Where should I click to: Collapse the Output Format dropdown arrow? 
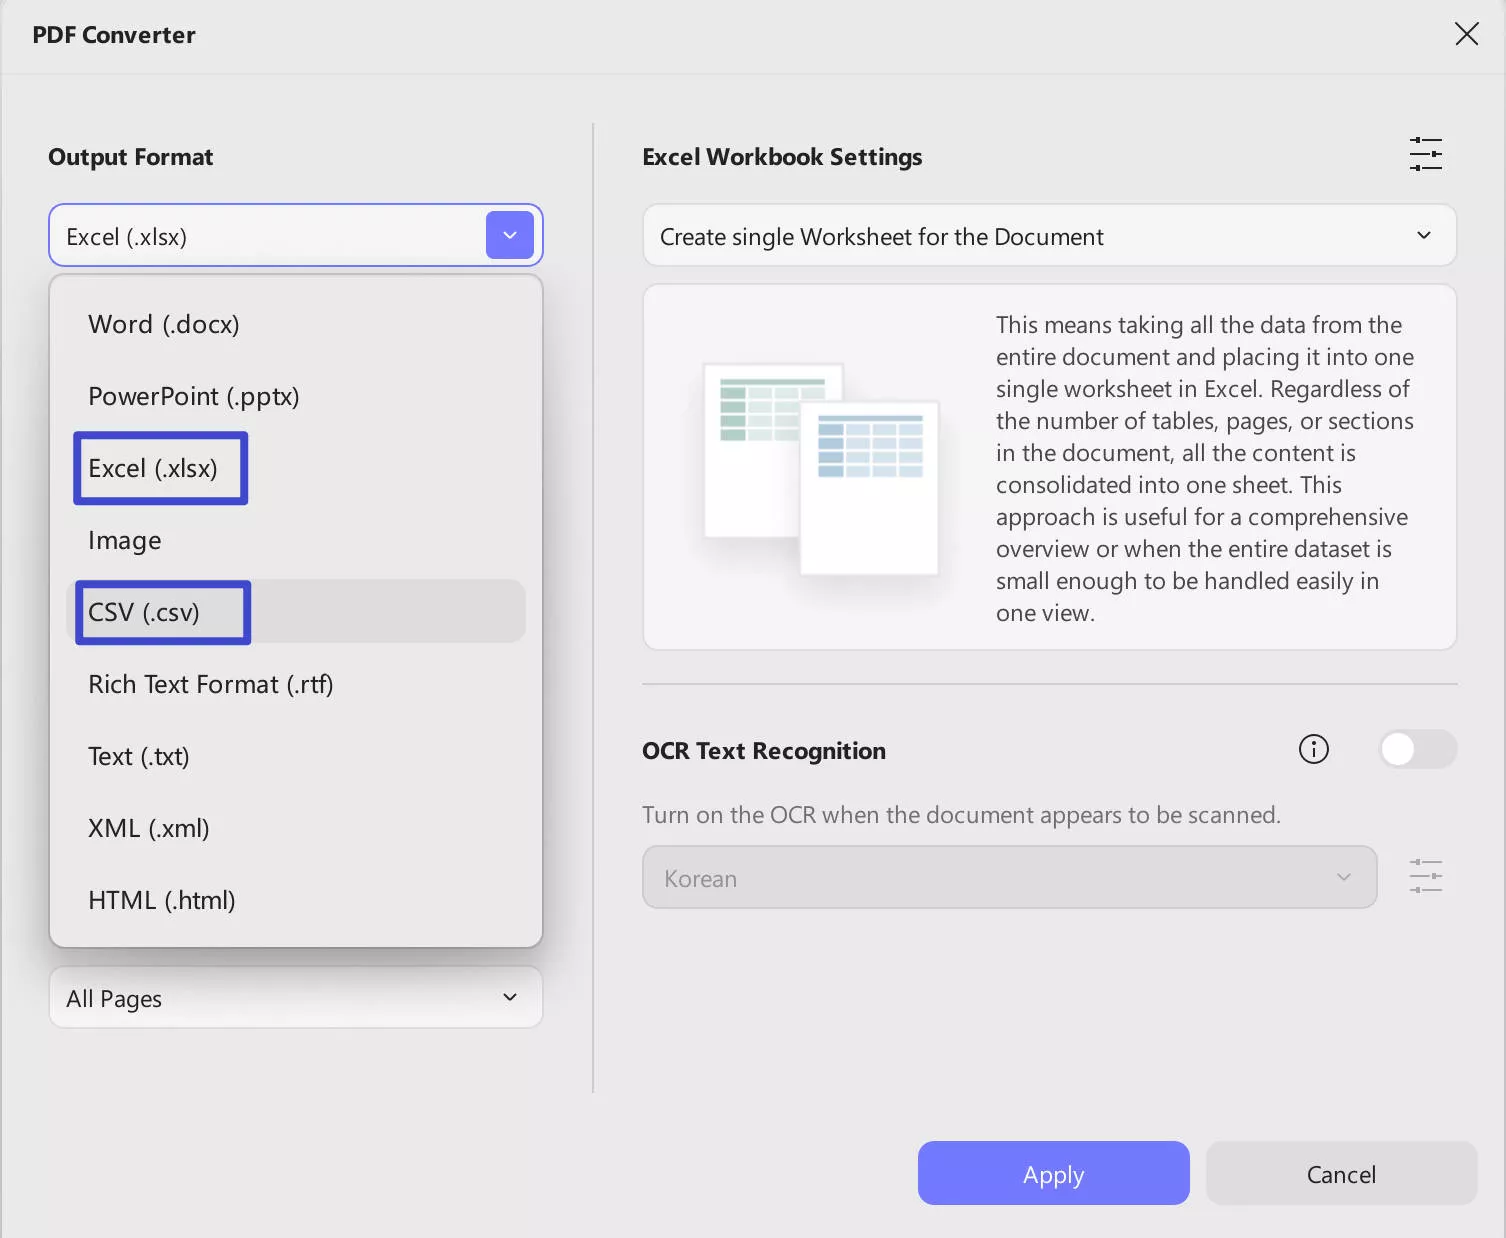(x=509, y=235)
